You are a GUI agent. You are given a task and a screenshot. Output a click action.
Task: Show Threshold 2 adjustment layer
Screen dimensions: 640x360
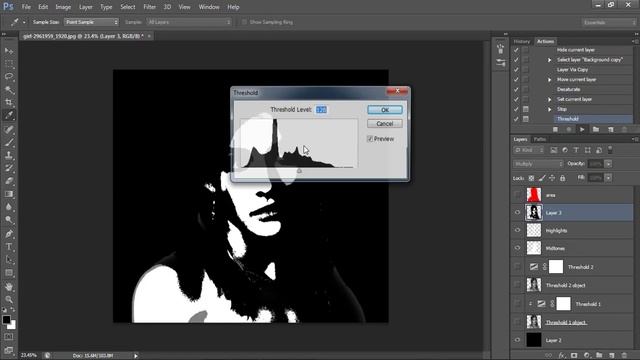click(518, 267)
